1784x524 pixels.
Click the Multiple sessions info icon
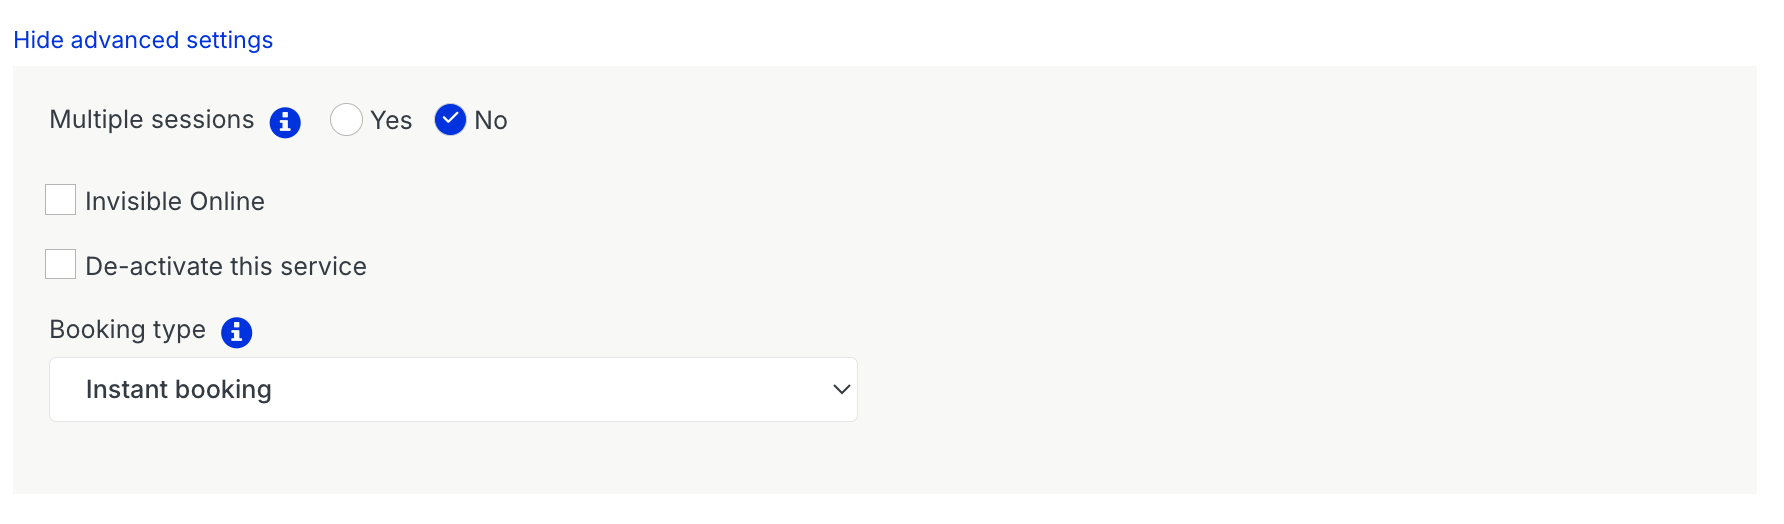[x=285, y=122]
